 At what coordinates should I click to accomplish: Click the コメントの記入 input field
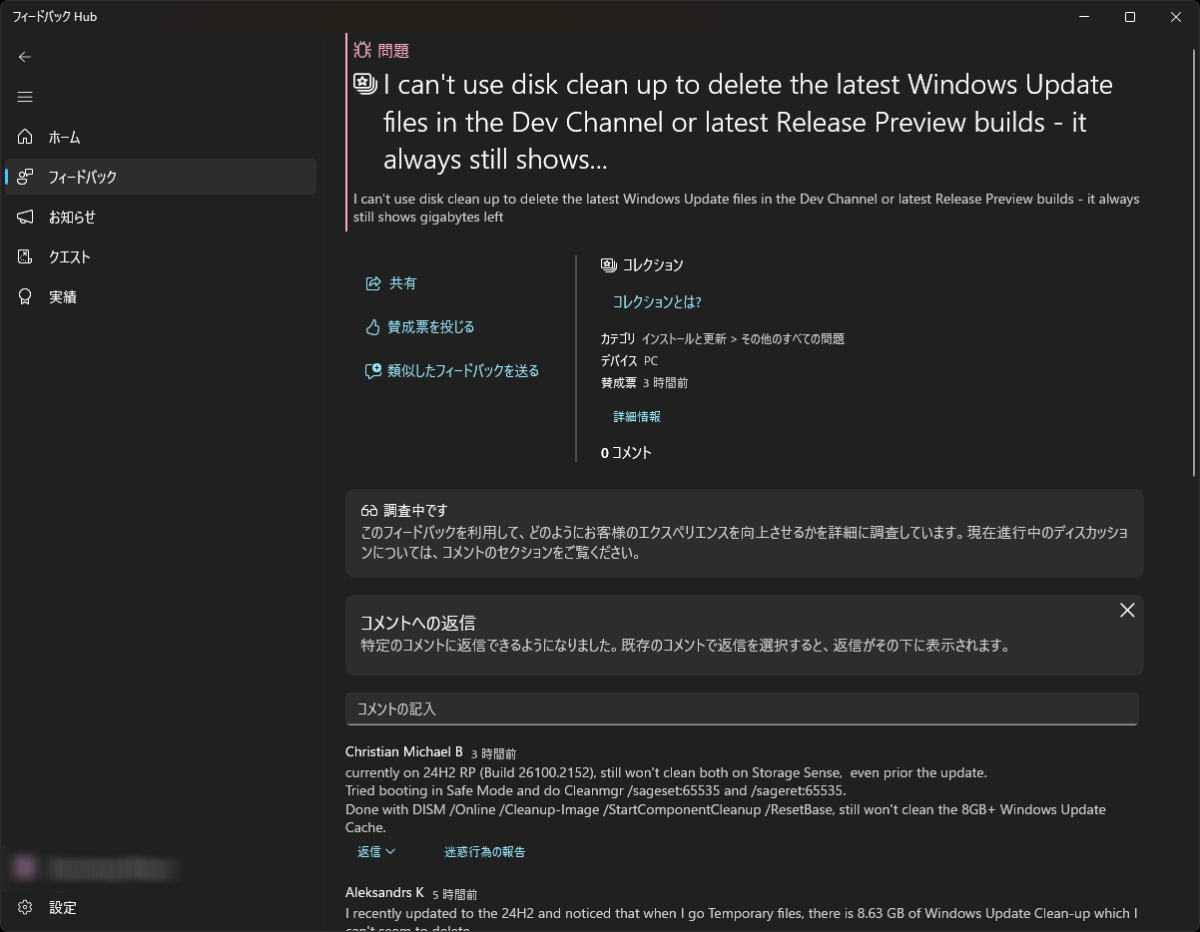[x=741, y=709]
